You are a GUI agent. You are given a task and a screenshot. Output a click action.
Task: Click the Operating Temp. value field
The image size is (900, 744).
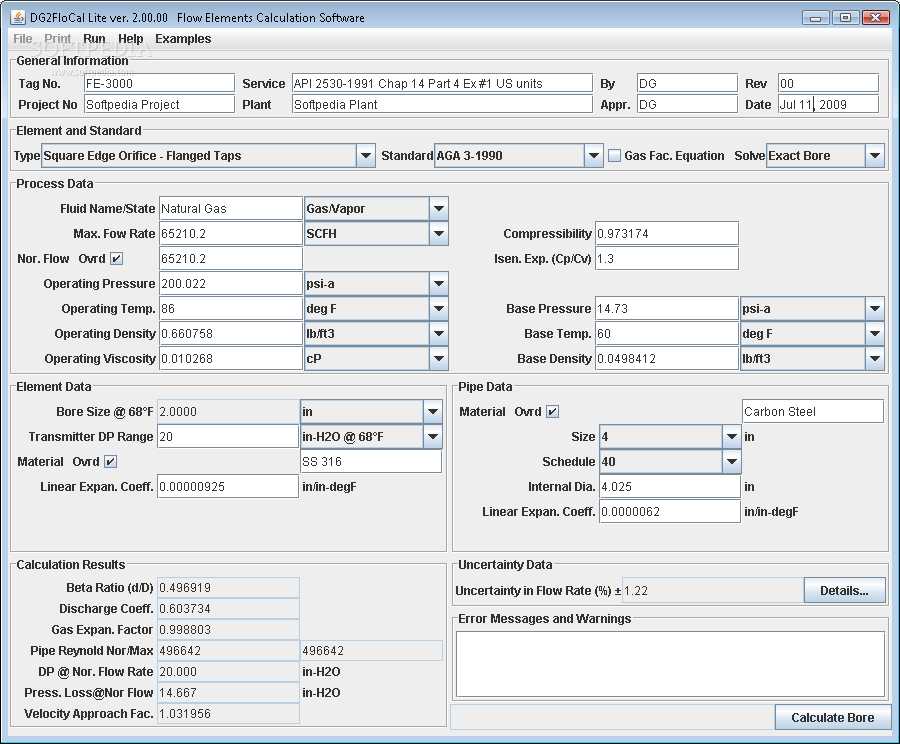[231, 309]
